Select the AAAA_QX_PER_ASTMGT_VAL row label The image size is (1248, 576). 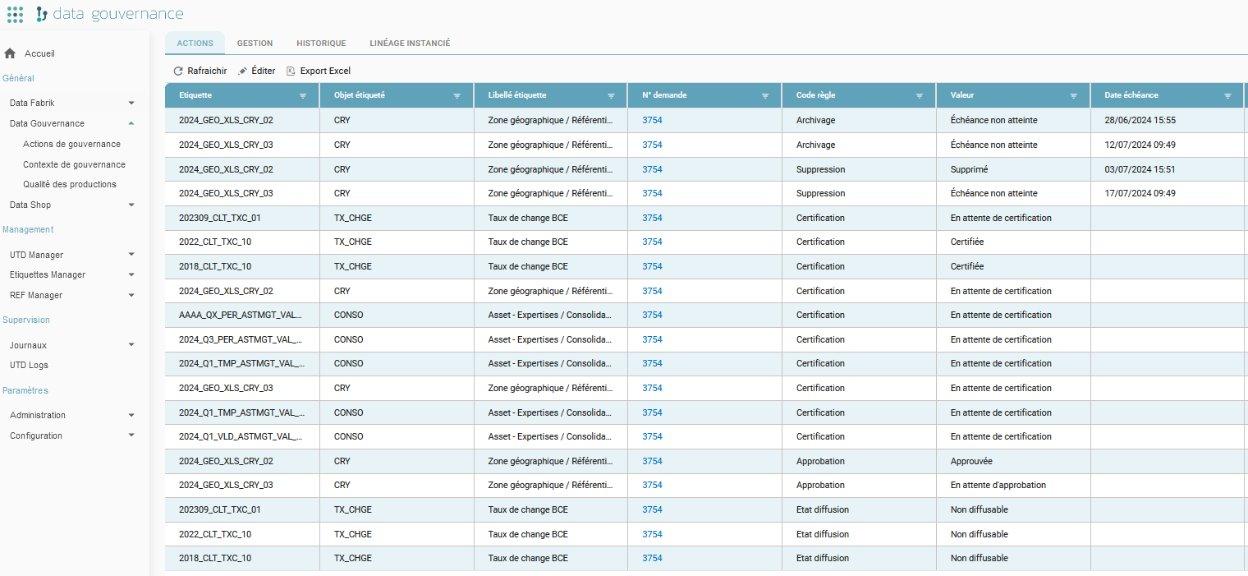(x=240, y=315)
